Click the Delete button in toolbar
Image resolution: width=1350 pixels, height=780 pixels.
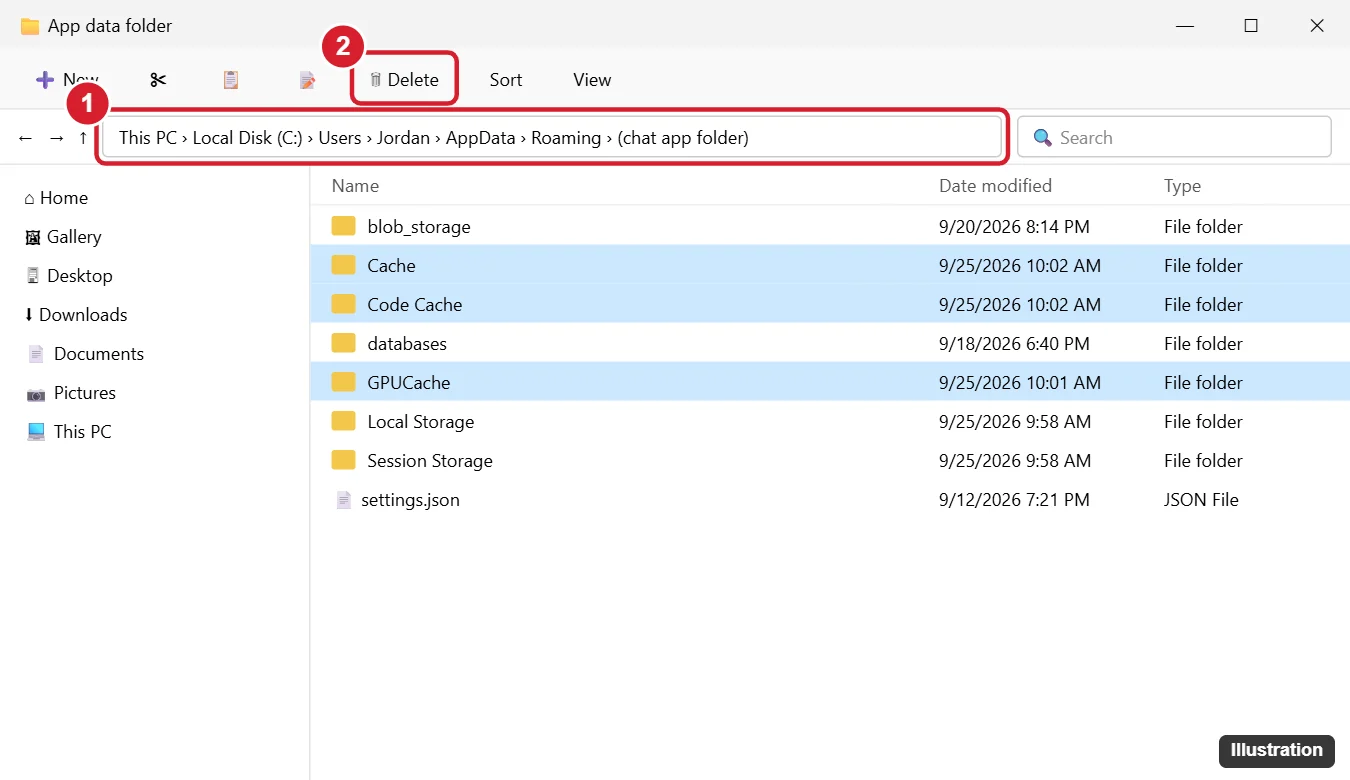click(404, 80)
